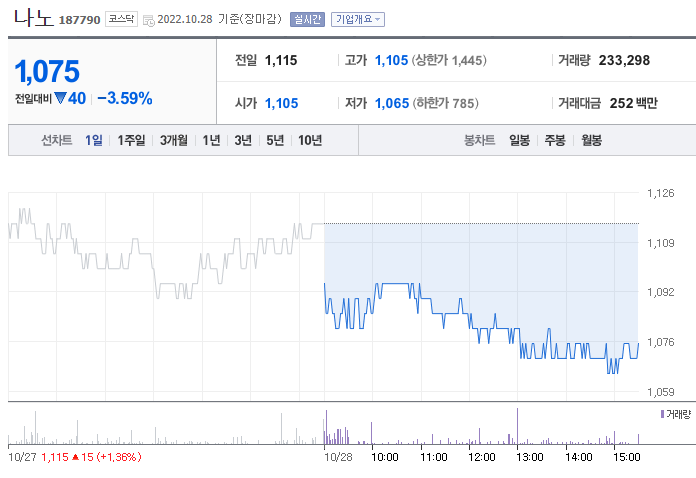Click the 2022.10.28 기준(장마감) date text

pos(219,19)
